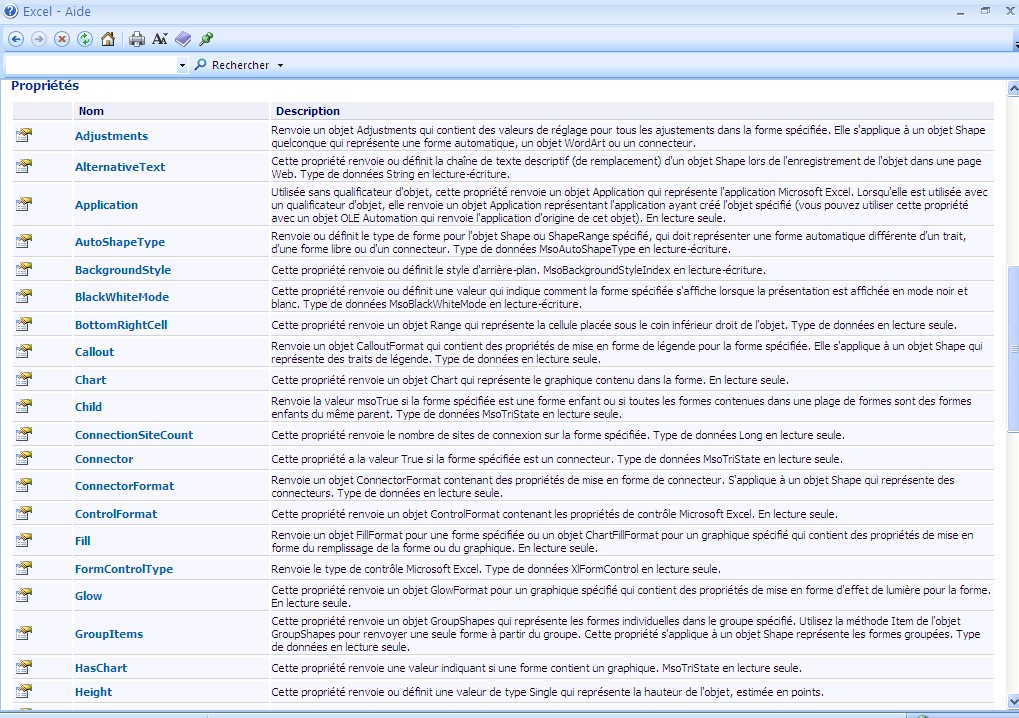Click the property icon beside AutoShapeType
Screen dimensions: 1019x718
[24, 241]
